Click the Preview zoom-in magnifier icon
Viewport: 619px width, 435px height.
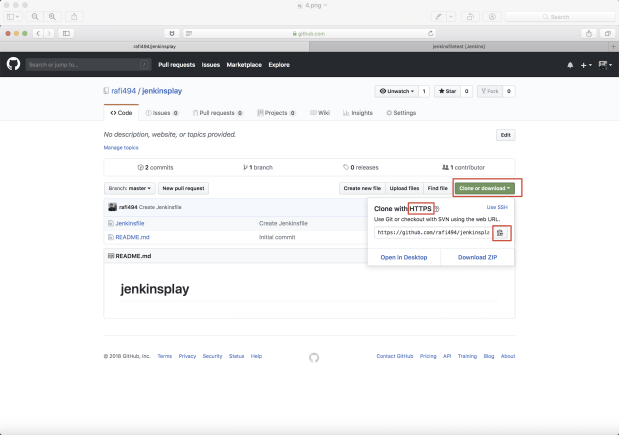pyautogui.click(x=52, y=17)
